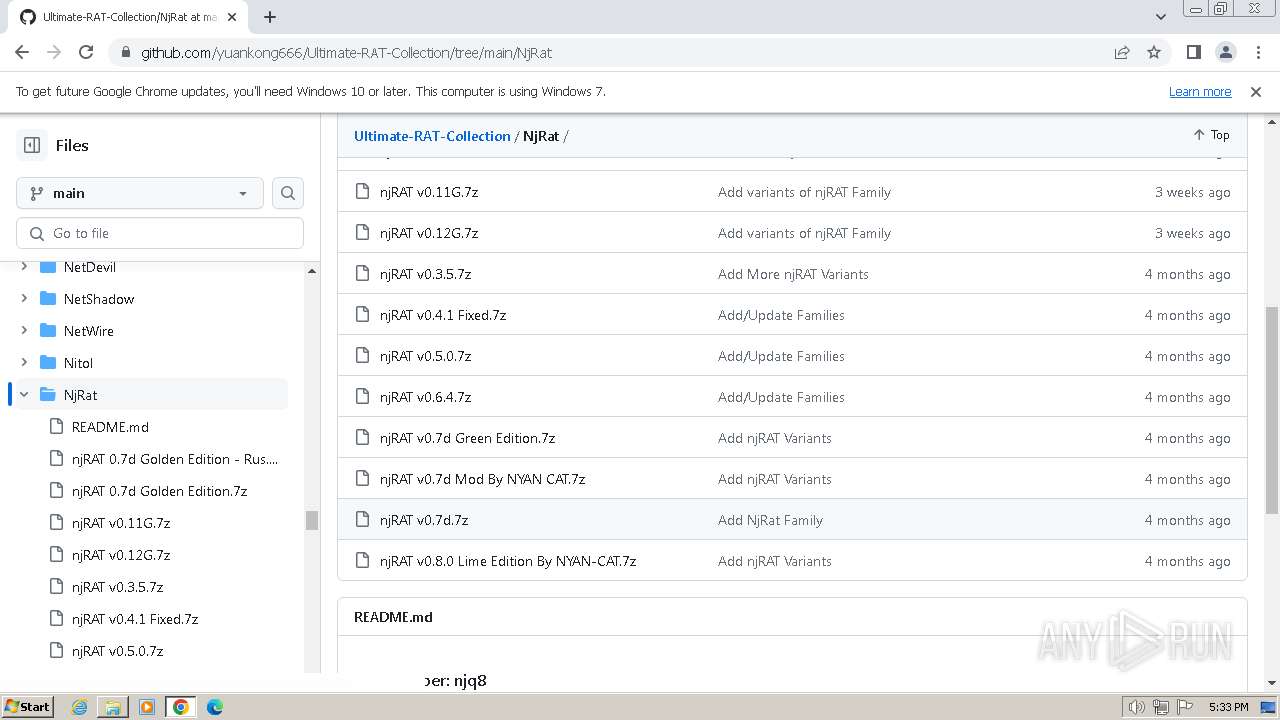Select njRAT v0.11G.7z in the file tree

(121, 523)
